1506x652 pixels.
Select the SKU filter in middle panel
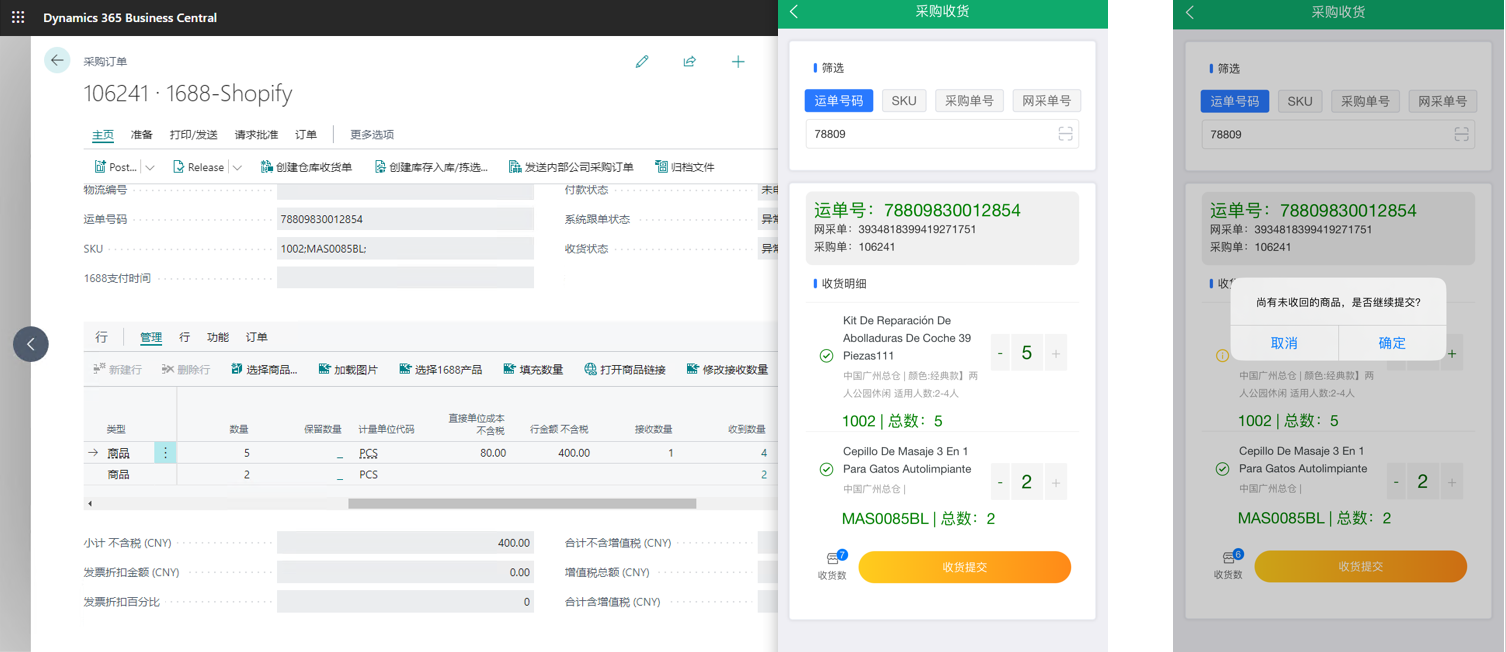point(903,101)
